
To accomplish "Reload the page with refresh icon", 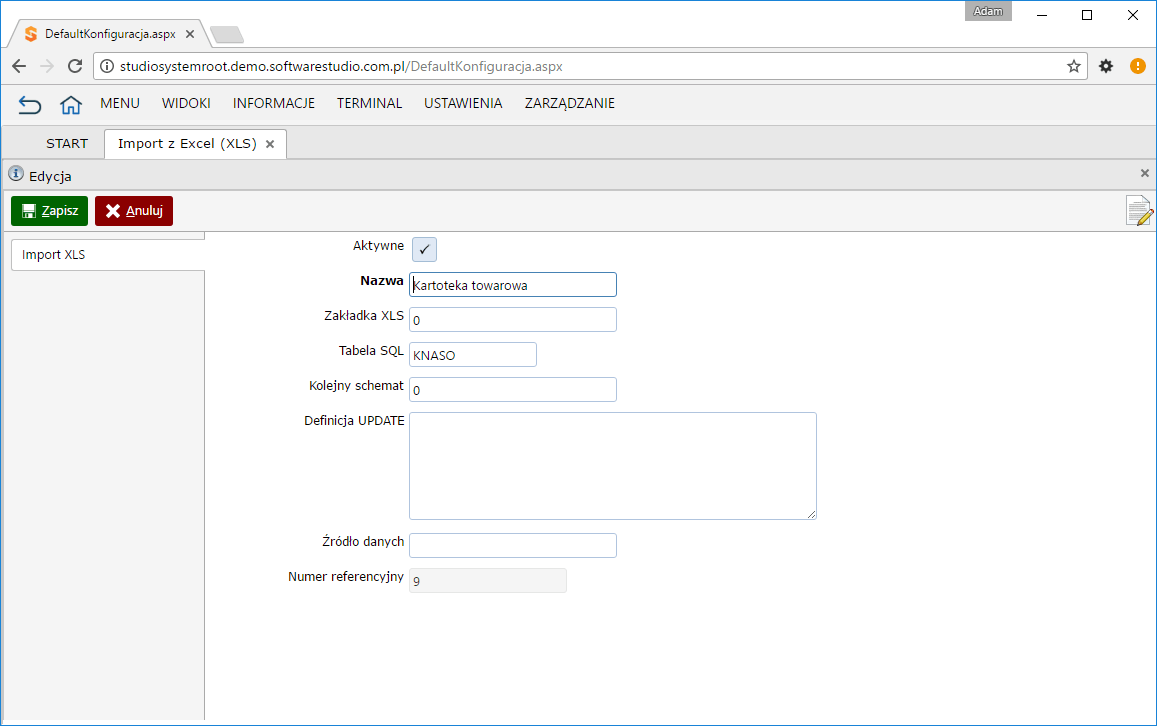I will [75, 66].
